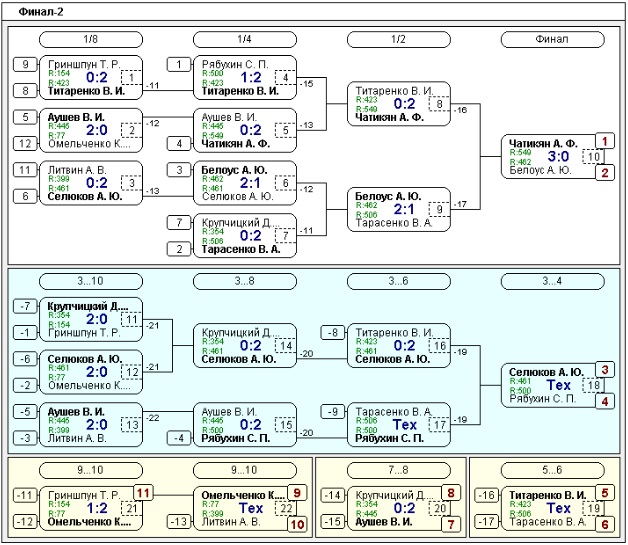Open match Рябухин vs Титаренко score 1:2
The height and width of the screenshot is (545, 628).
click(x=245, y=78)
